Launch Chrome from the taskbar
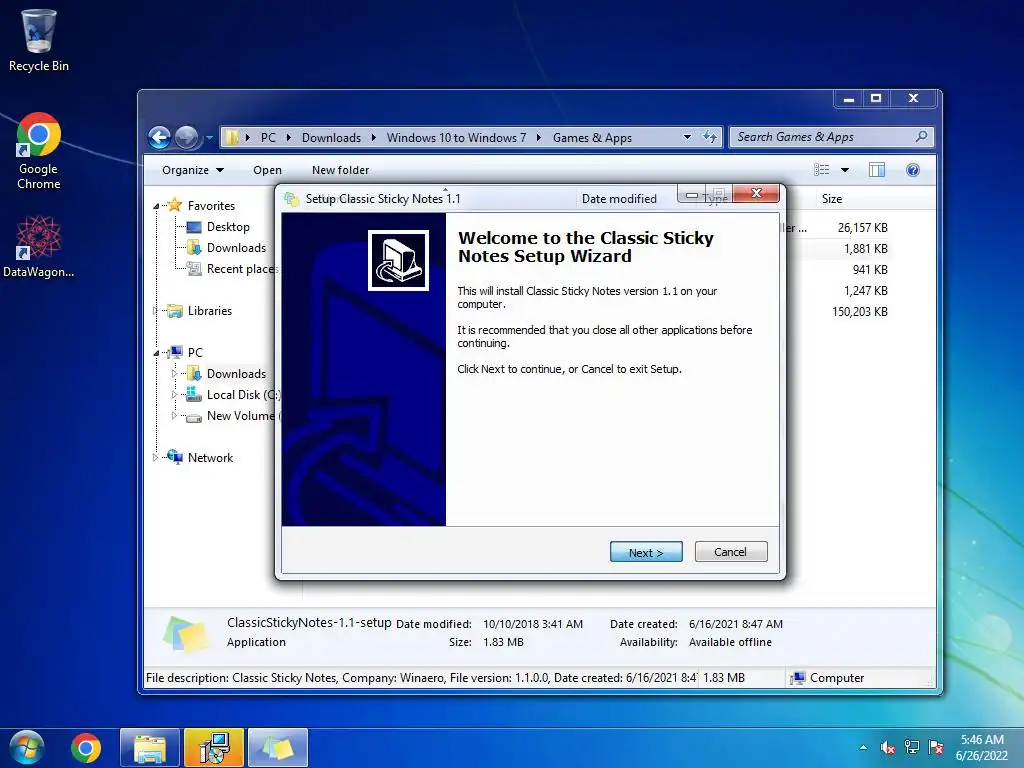The width and height of the screenshot is (1024, 768). pos(86,748)
